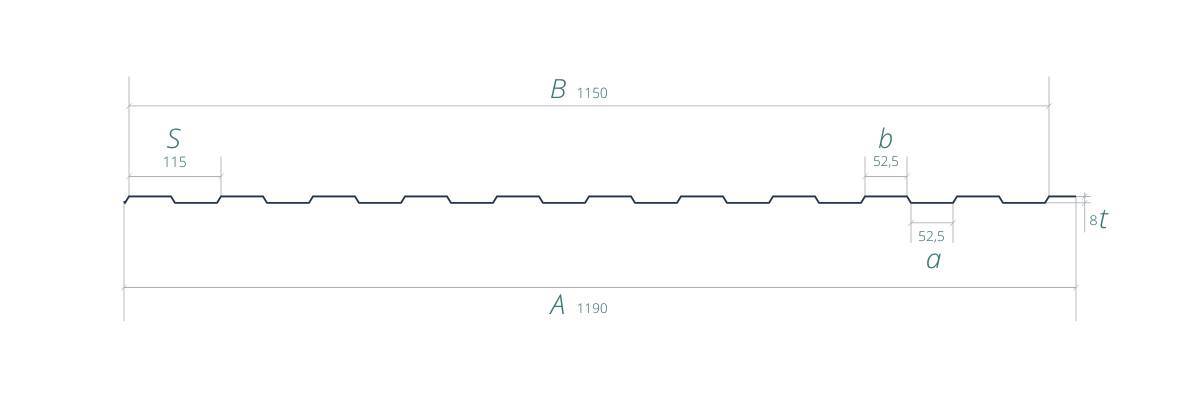Click the left end of the profile
1200x400 pixels.
[x=126, y=201]
